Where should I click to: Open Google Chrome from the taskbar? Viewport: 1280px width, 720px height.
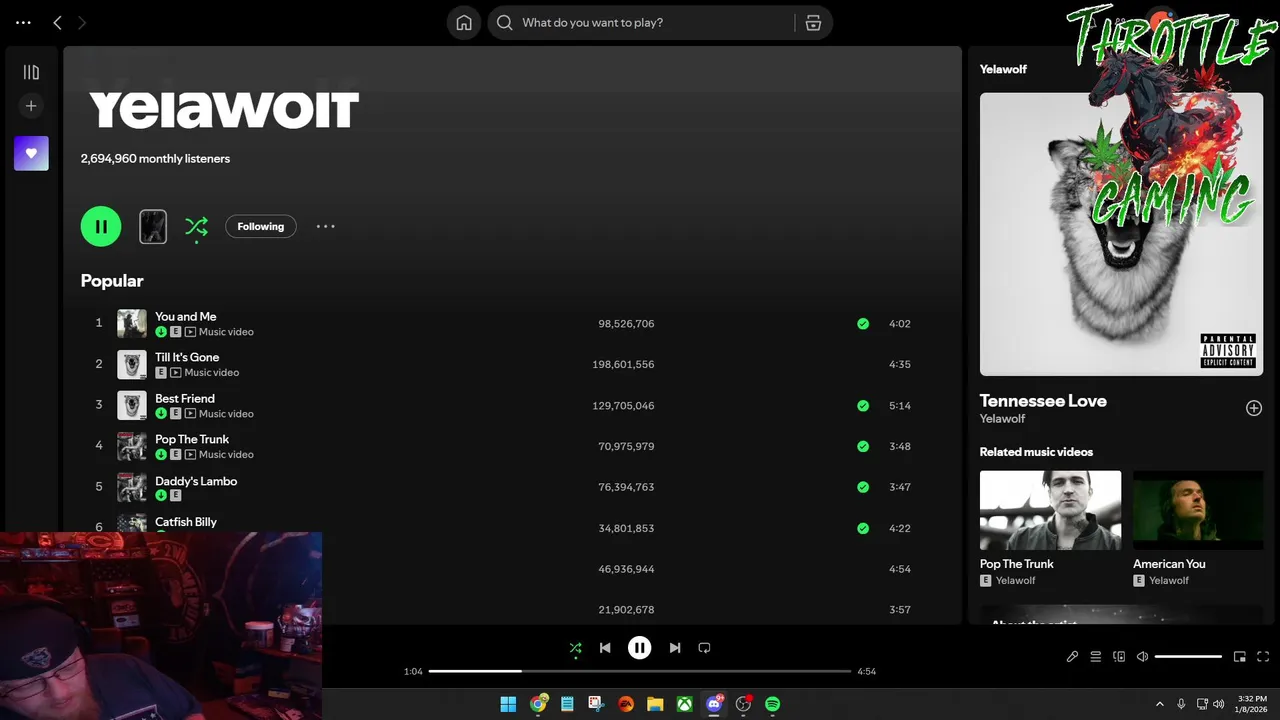[538, 704]
